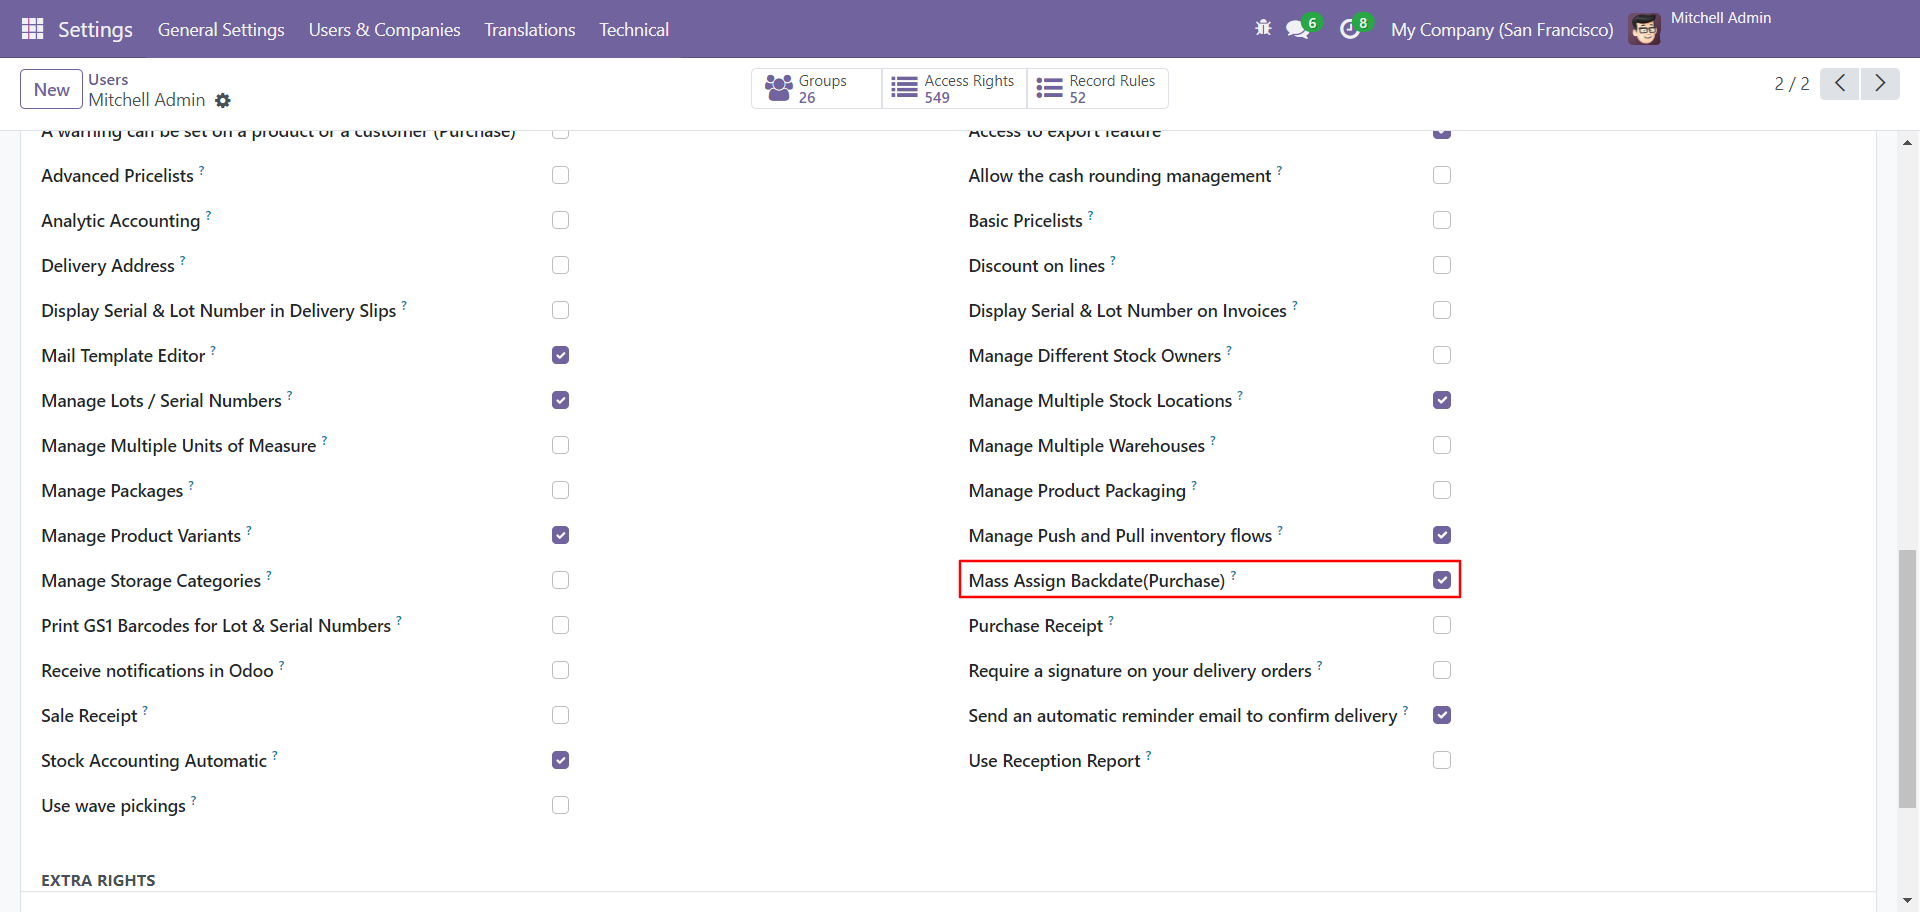Click the Users breadcrumb link

(108, 79)
